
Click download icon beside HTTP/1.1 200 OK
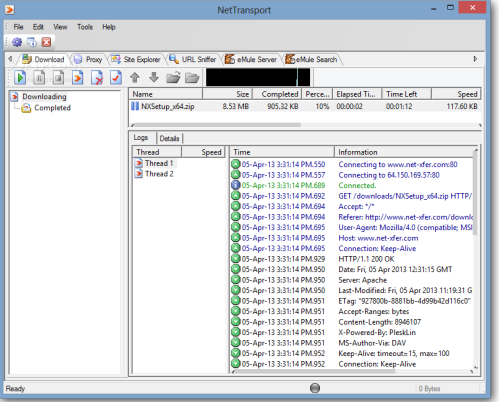click(x=236, y=259)
